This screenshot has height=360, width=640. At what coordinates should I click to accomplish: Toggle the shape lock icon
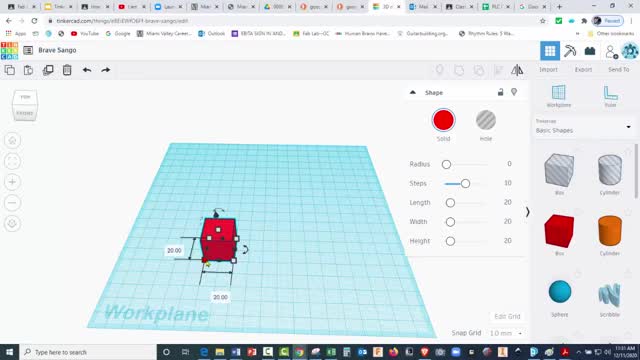[x=500, y=92]
